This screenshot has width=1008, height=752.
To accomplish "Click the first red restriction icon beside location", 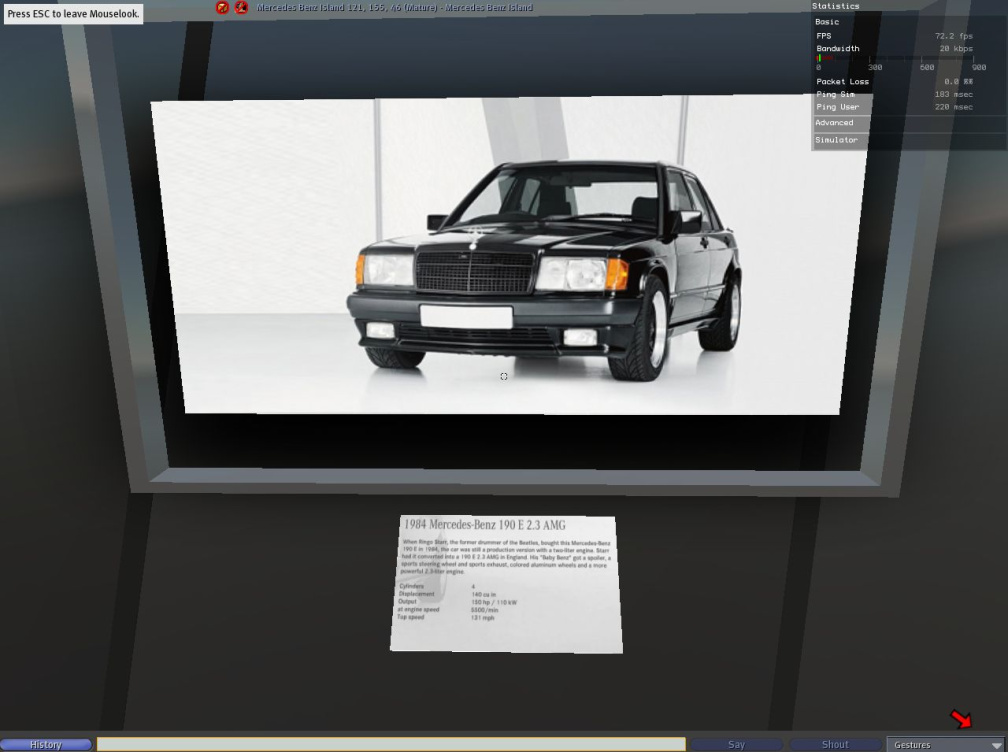I will (222, 8).
